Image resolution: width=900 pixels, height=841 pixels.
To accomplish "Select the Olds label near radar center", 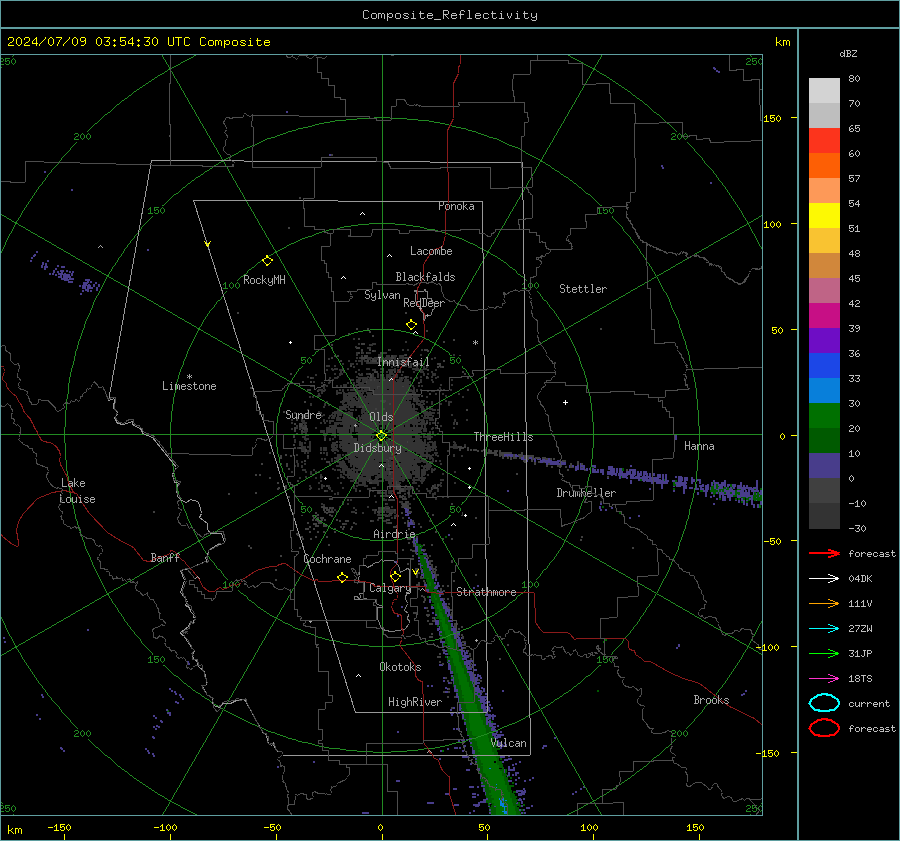I will tap(381, 417).
